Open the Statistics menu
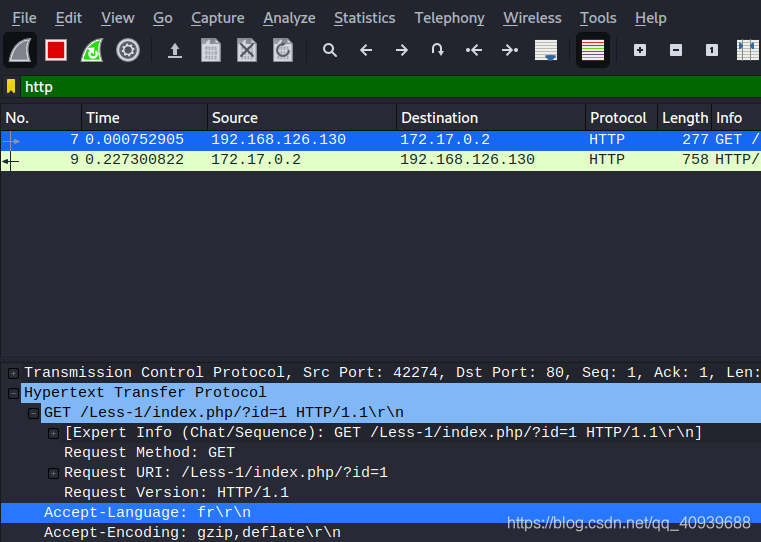 pos(364,18)
